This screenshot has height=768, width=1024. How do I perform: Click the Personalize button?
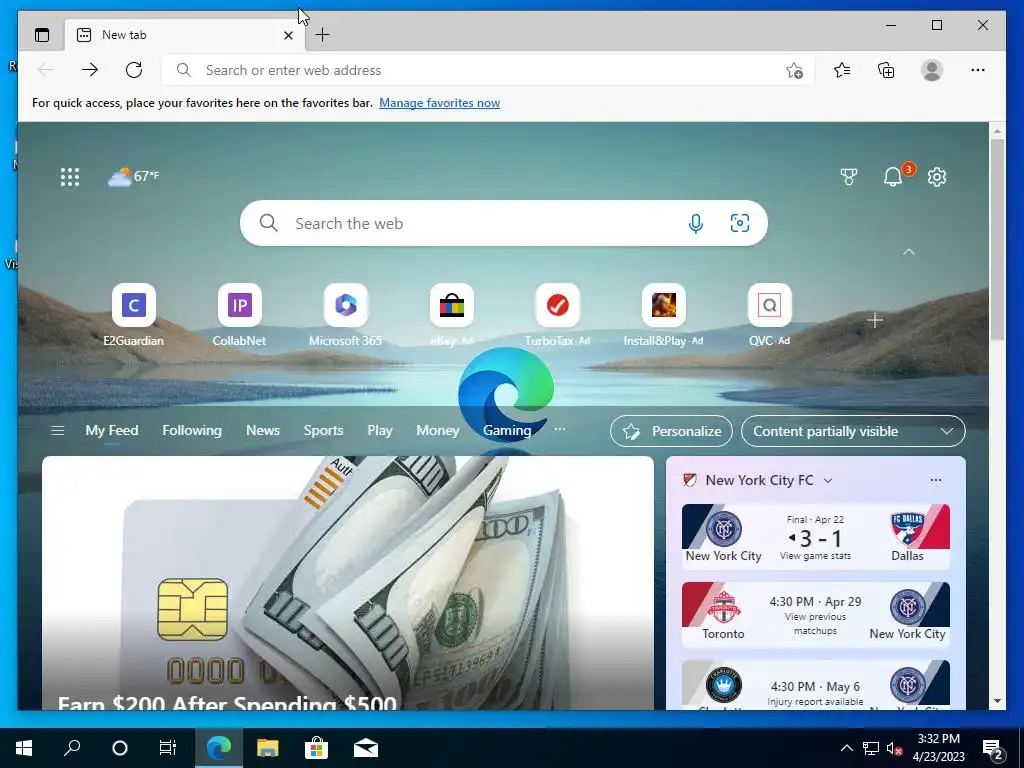(671, 431)
